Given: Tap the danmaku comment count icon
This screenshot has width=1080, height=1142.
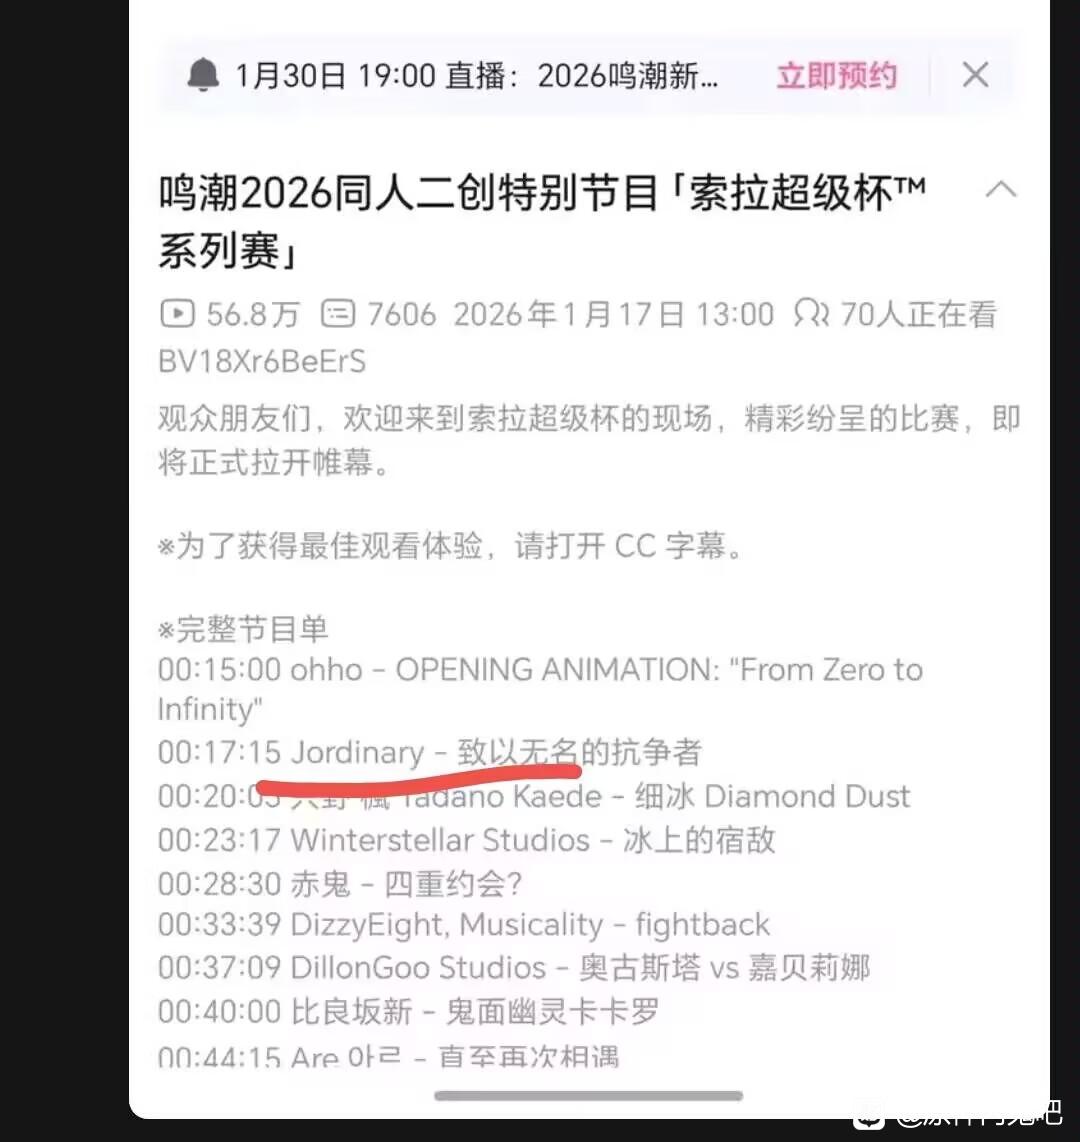Looking at the screenshot, I should pyautogui.click(x=338, y=315).
